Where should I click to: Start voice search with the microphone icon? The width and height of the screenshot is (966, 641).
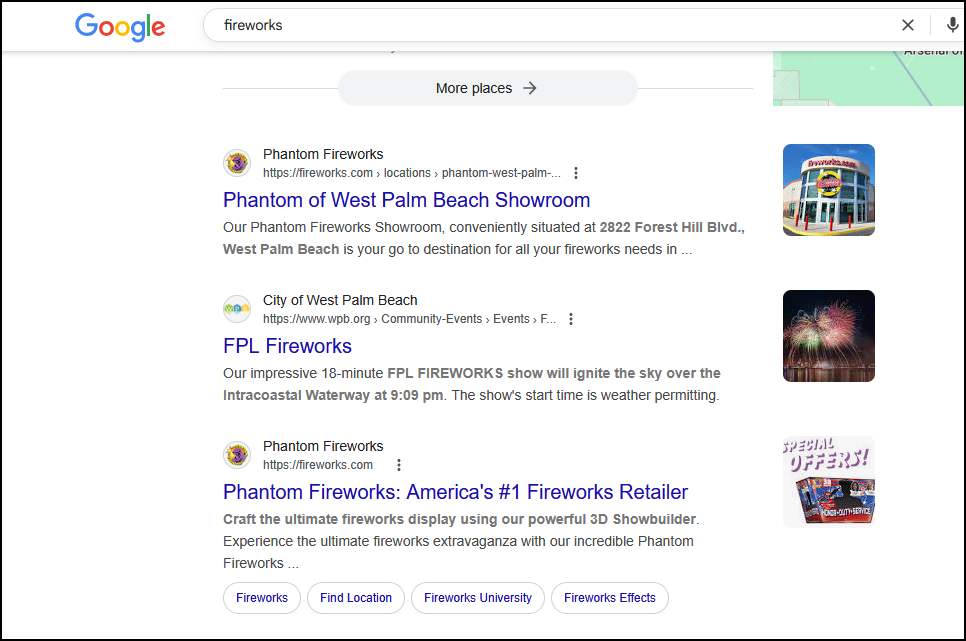tap(952, 25)
